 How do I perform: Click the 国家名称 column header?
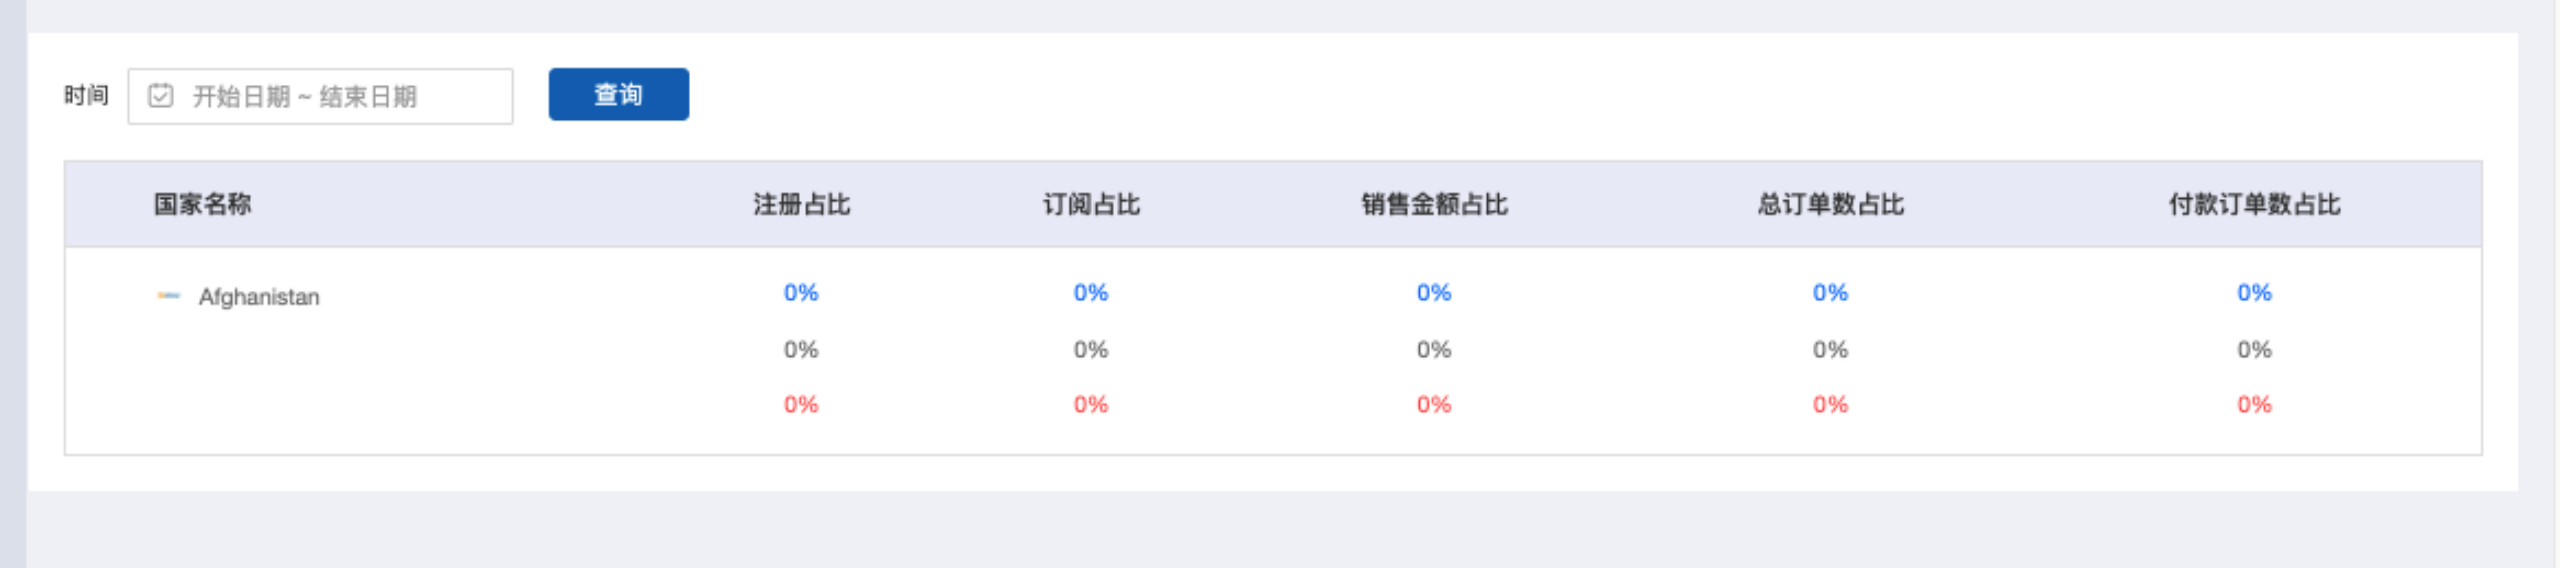point(202,204)
